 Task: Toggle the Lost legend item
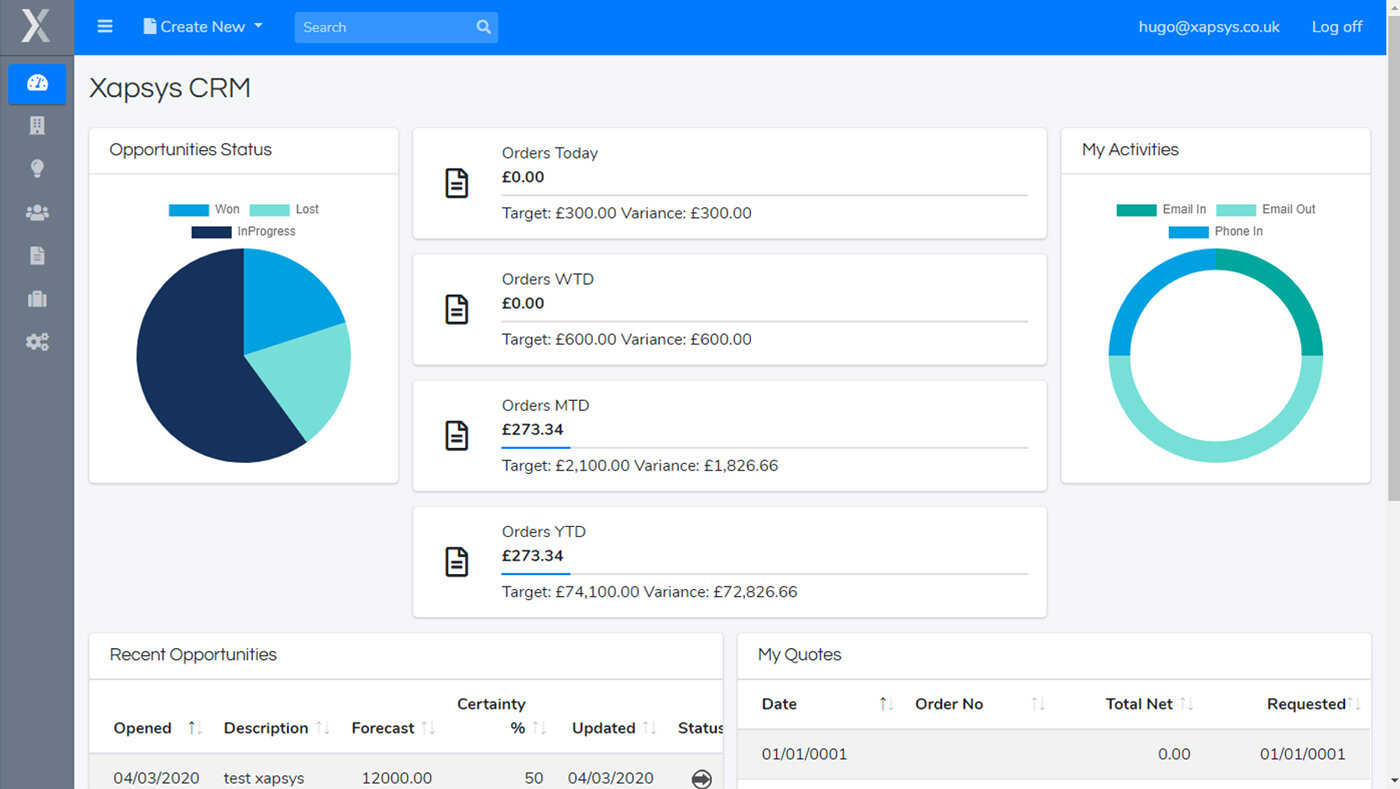[285, 210]
